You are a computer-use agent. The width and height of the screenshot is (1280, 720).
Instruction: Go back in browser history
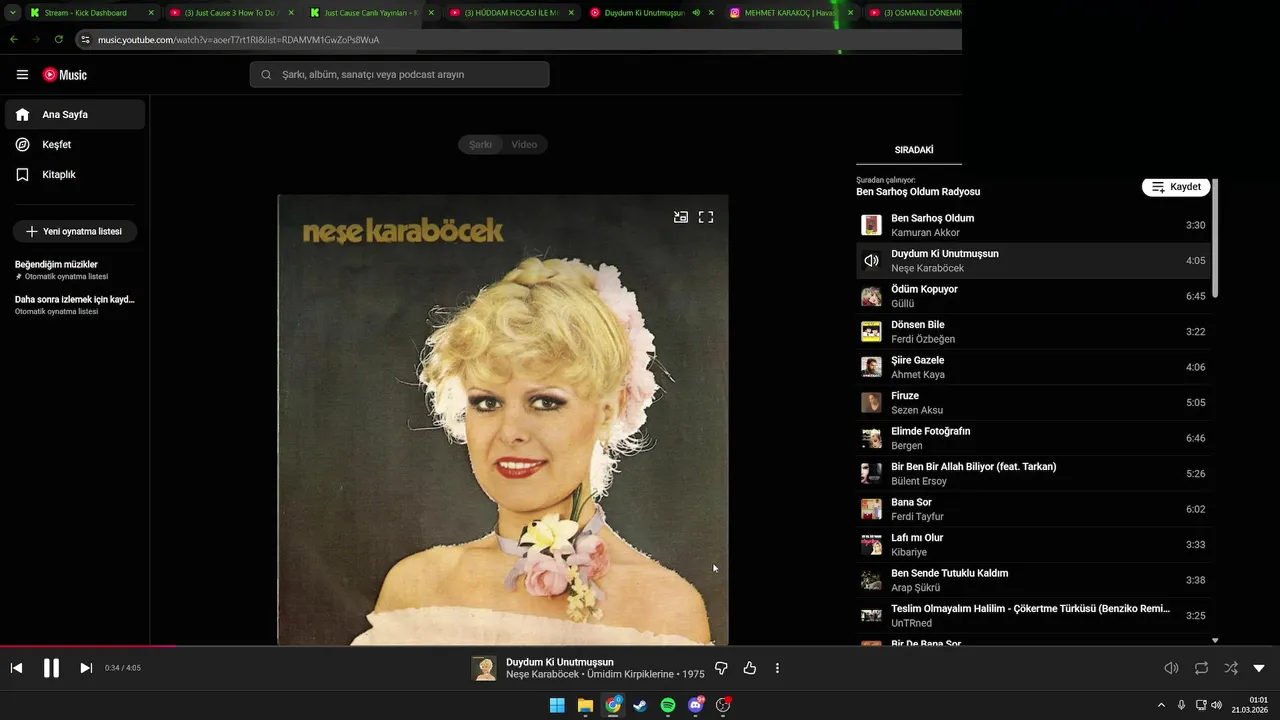(14, 39)
